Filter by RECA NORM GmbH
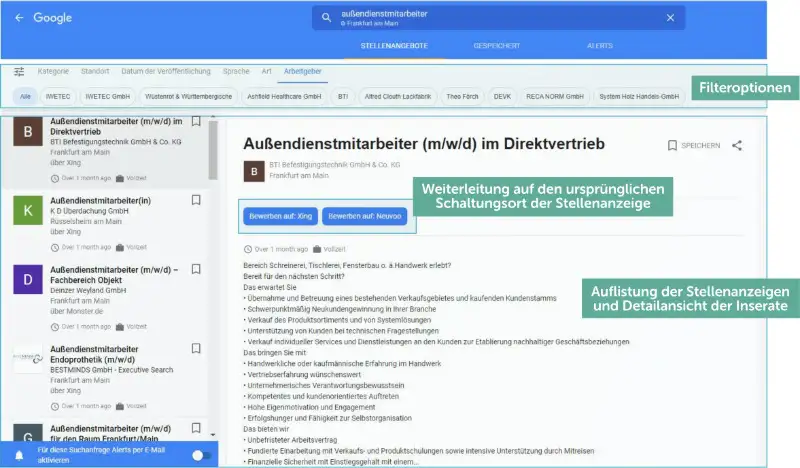Image resolution: width=800 pixels, height=468 pixels. [555, 96]
